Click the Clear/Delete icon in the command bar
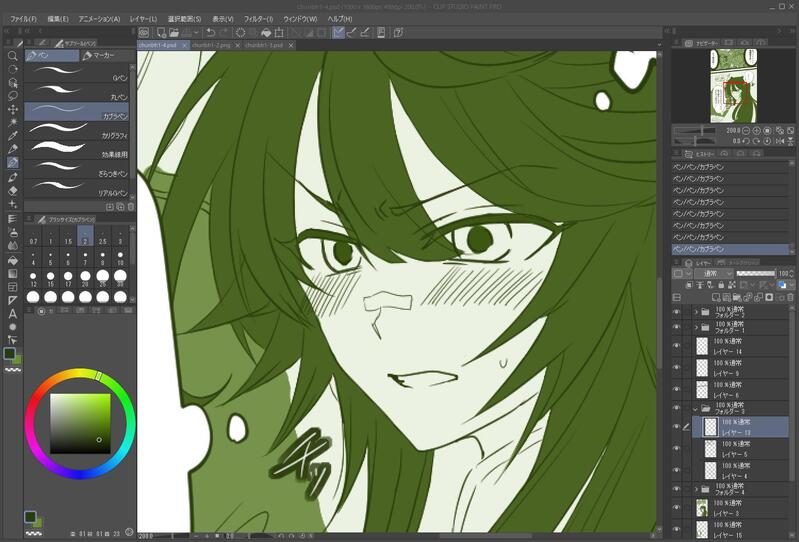 tap(241, 33)
